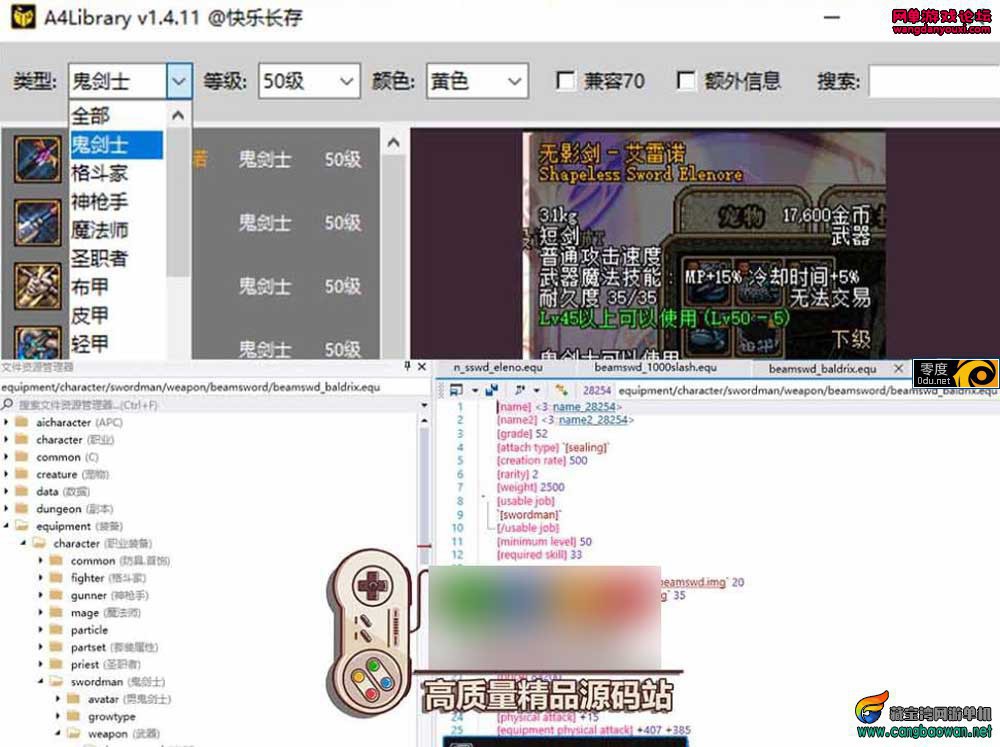Pin the file explorer panel
Viewport: 1000px width, 747px height.
point(407,366)
